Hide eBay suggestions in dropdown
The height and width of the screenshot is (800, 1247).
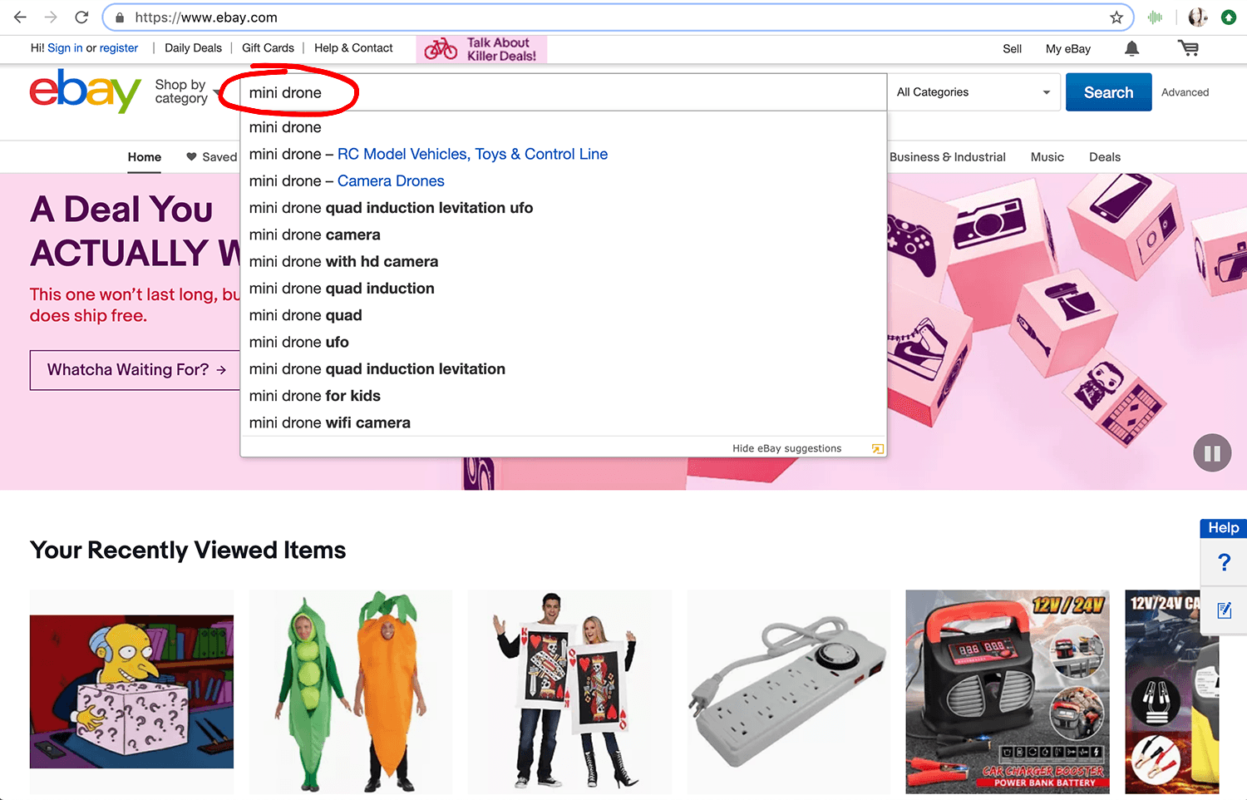787,448
